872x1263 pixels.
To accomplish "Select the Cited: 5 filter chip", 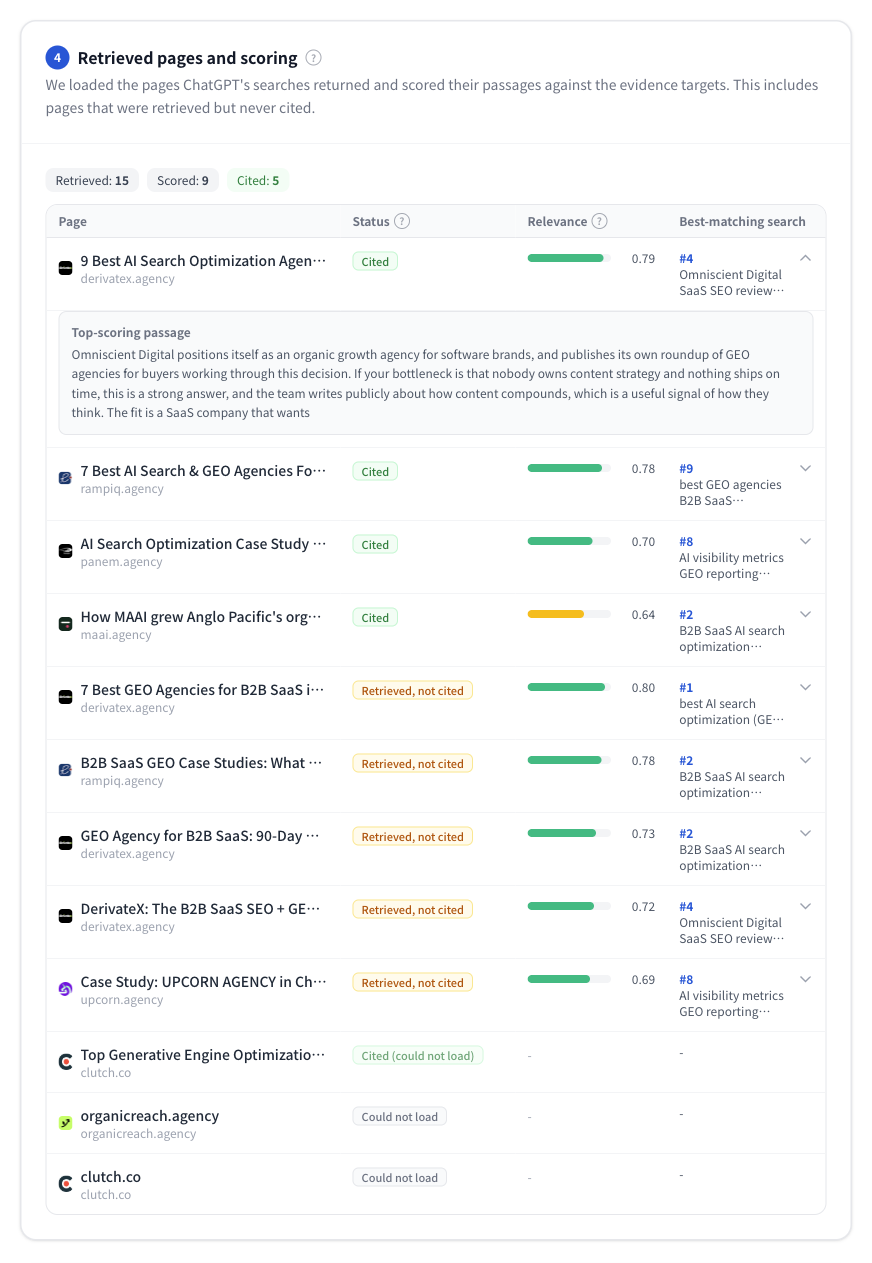I will 258,180.
